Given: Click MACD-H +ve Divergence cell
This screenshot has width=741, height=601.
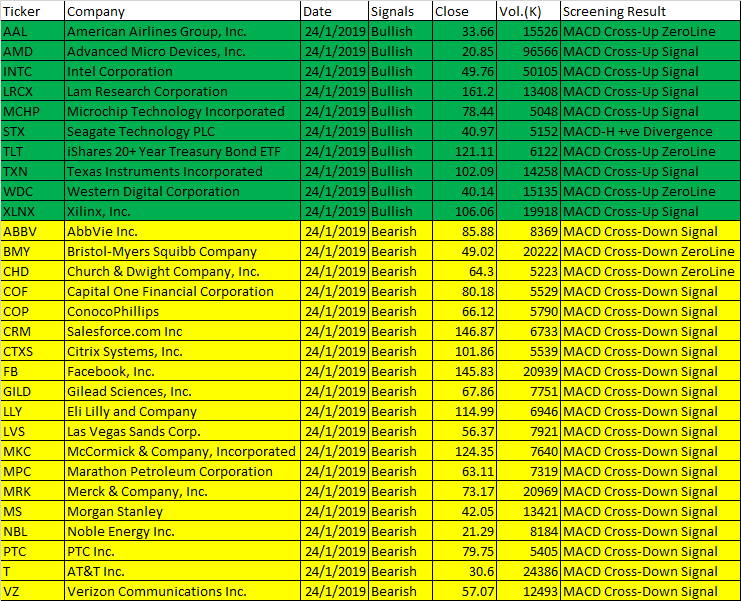Looking at the screenshot, I should (x=650, y=131).
